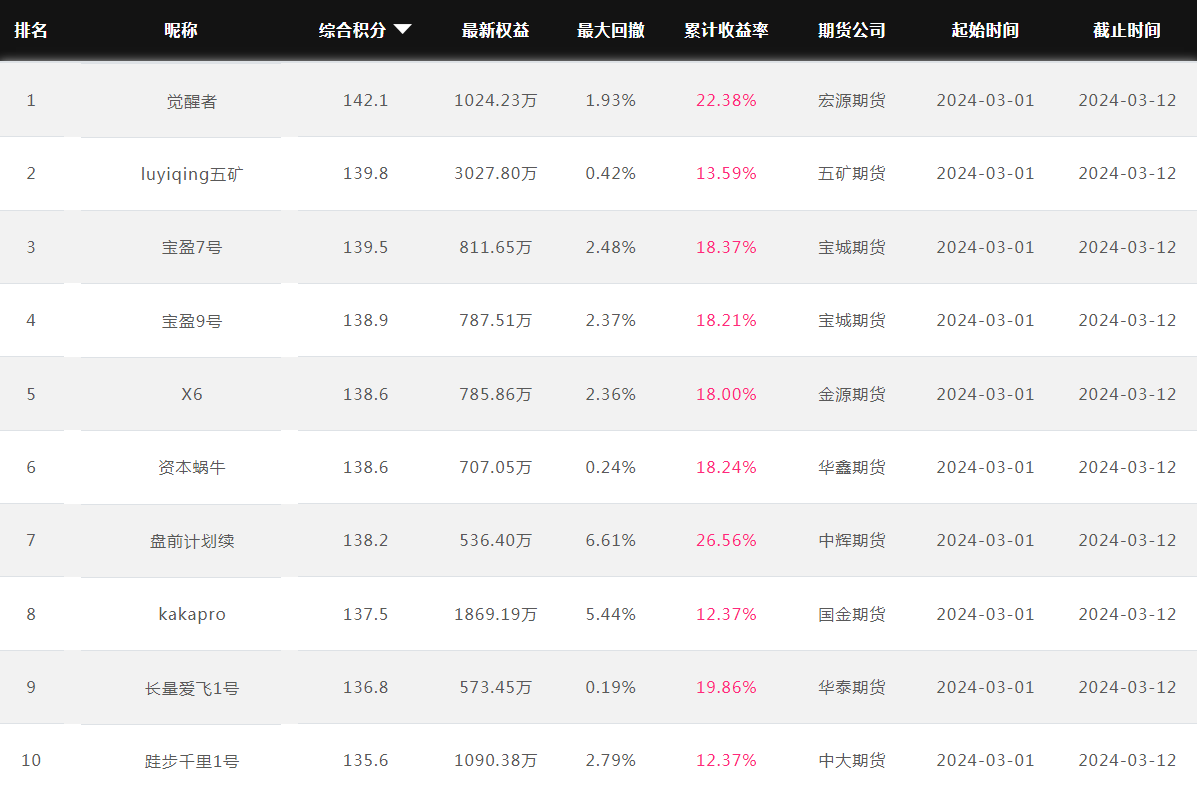Select the score value 138.9
1197x794 pixels.
click(x=366, y=320)
